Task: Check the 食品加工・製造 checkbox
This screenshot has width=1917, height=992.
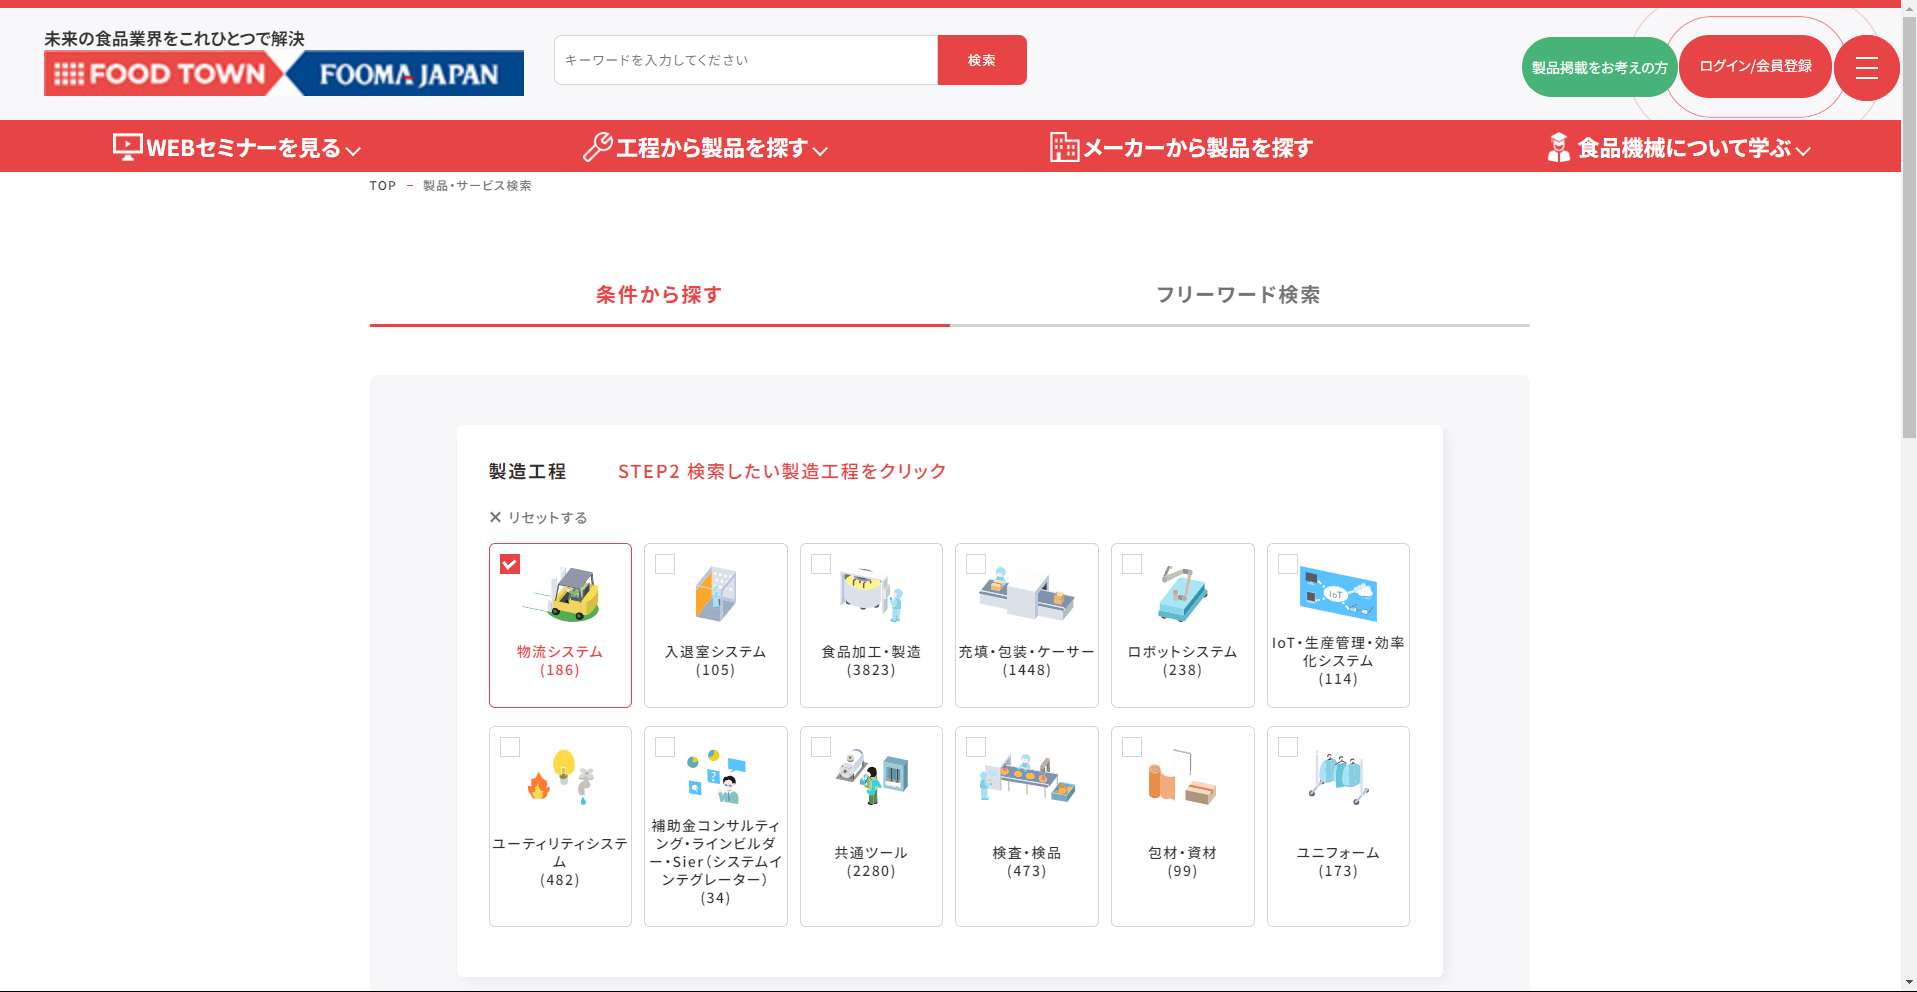Action: [821, 564]
